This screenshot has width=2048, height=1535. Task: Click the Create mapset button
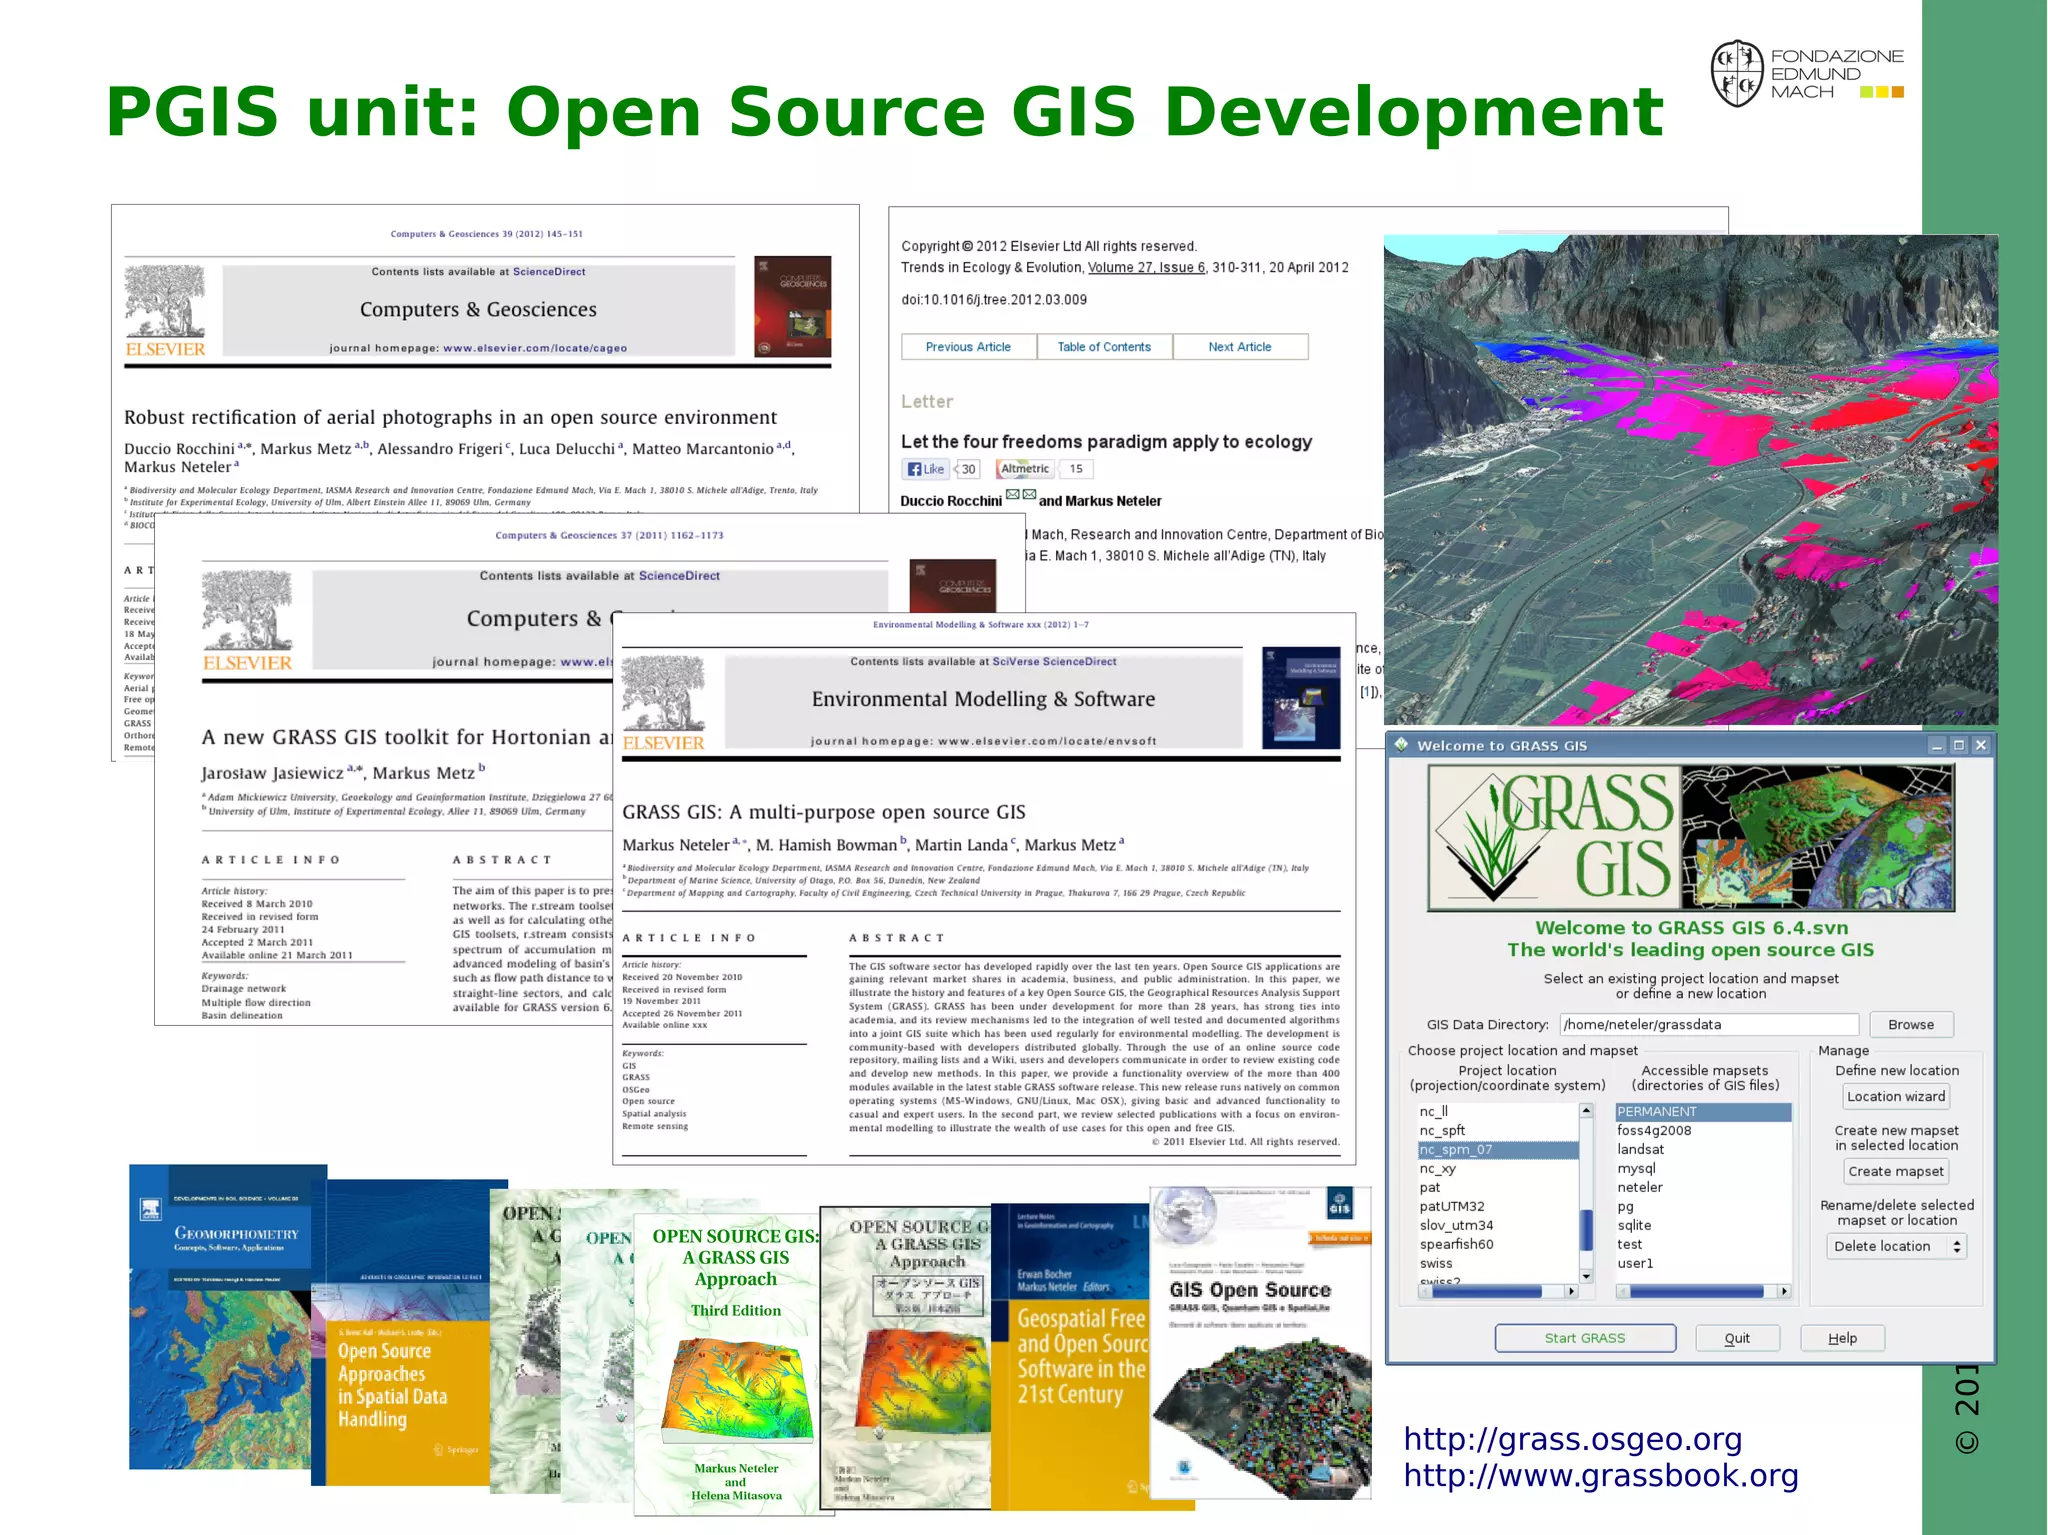[1896, 1171]
